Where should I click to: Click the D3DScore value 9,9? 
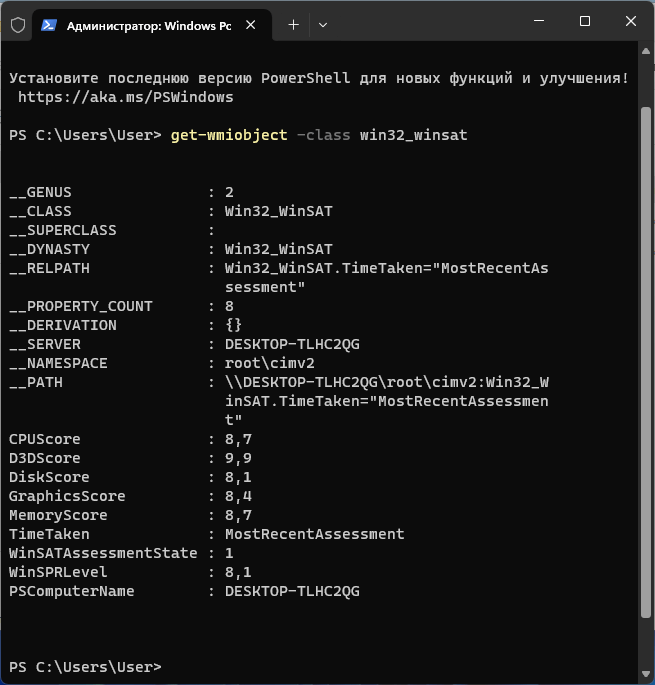tap(237, 458)
